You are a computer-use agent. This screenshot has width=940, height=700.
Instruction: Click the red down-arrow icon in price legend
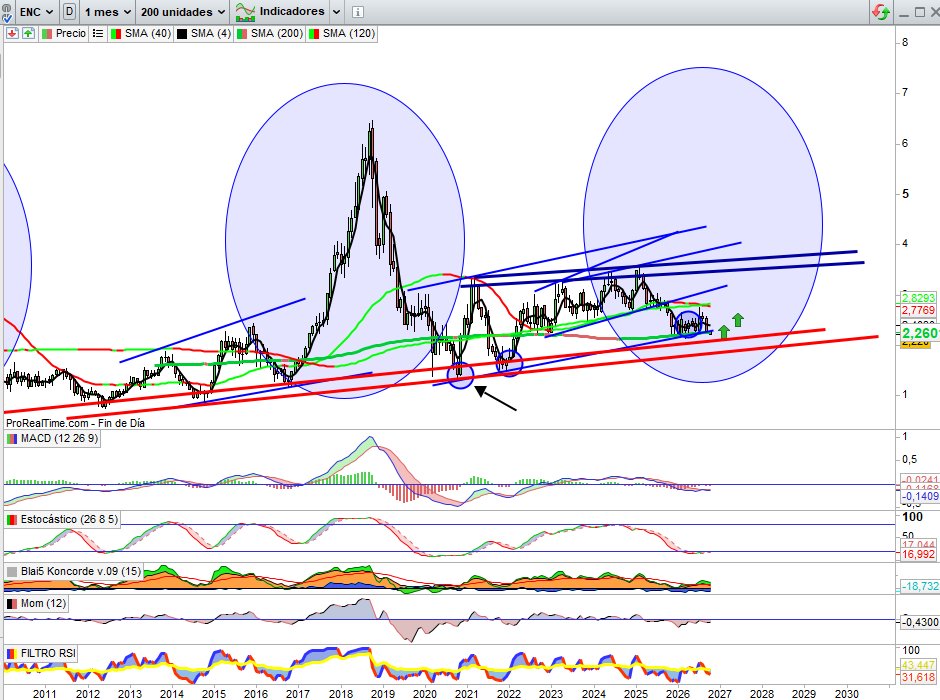(12, 34)
